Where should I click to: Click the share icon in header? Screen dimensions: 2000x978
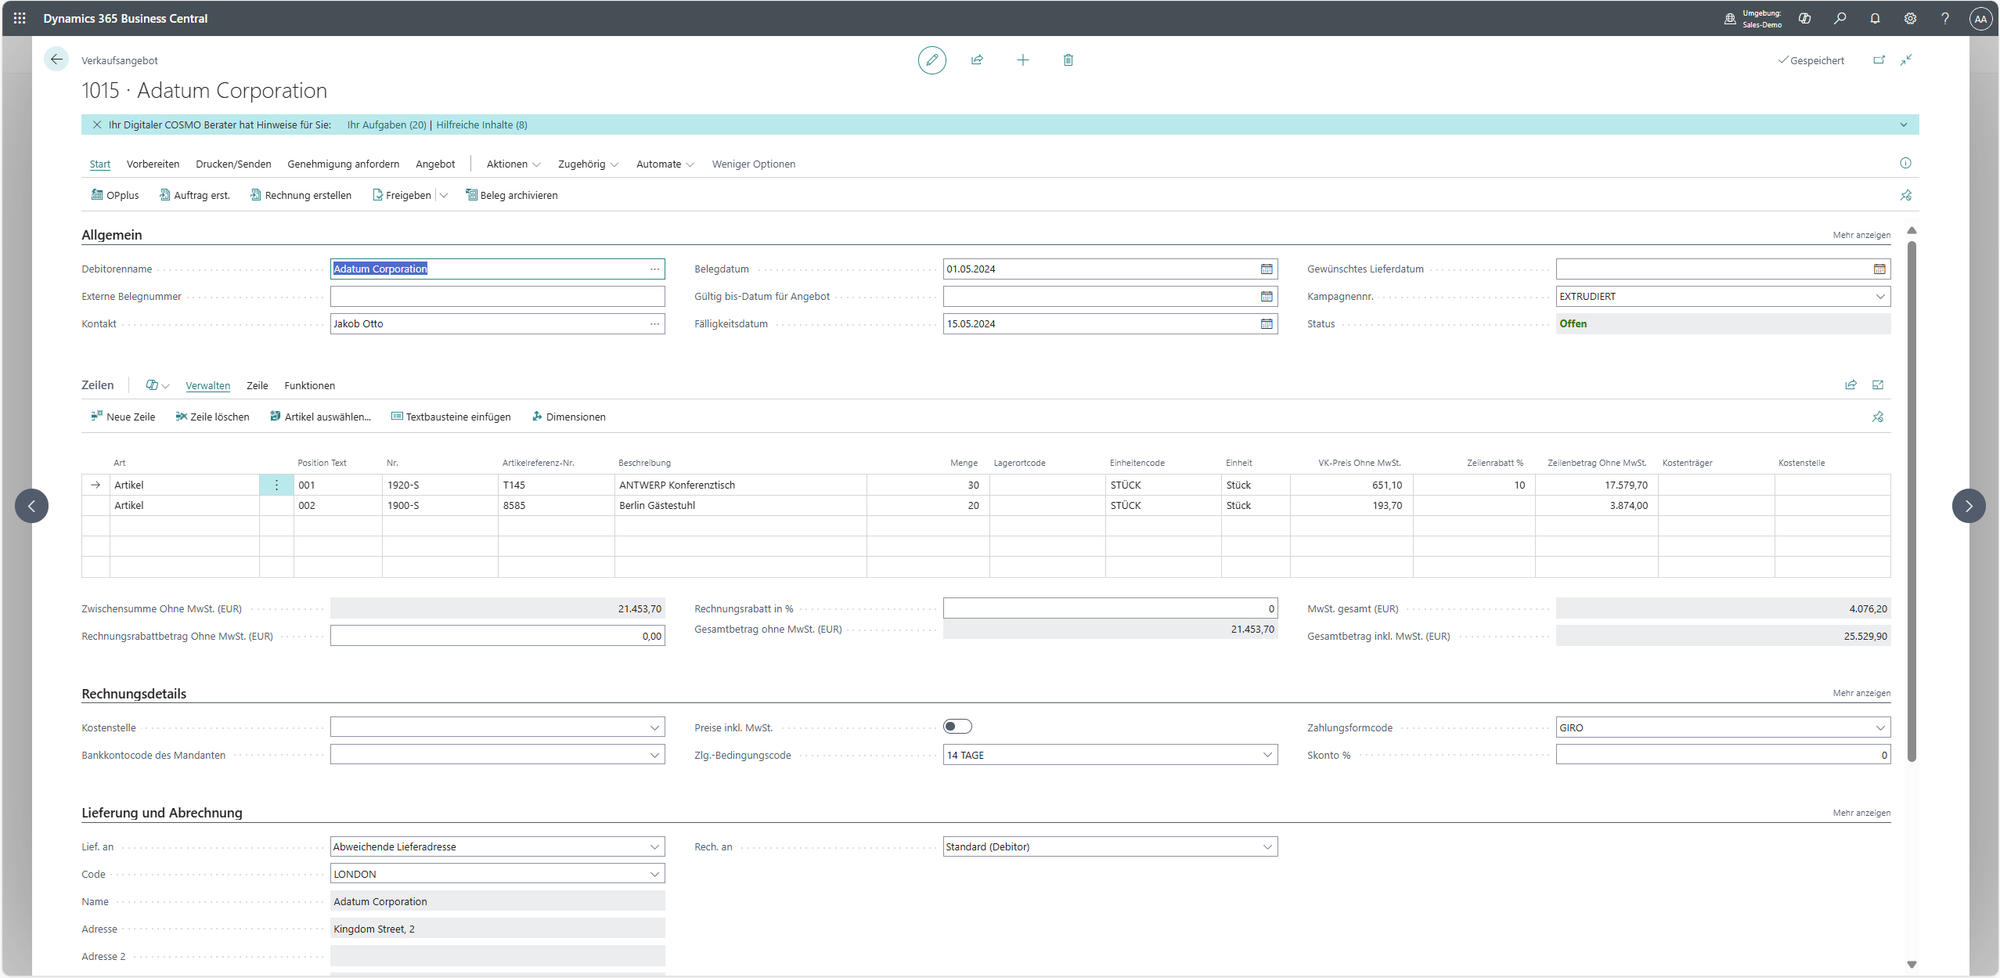pos(977,60)
